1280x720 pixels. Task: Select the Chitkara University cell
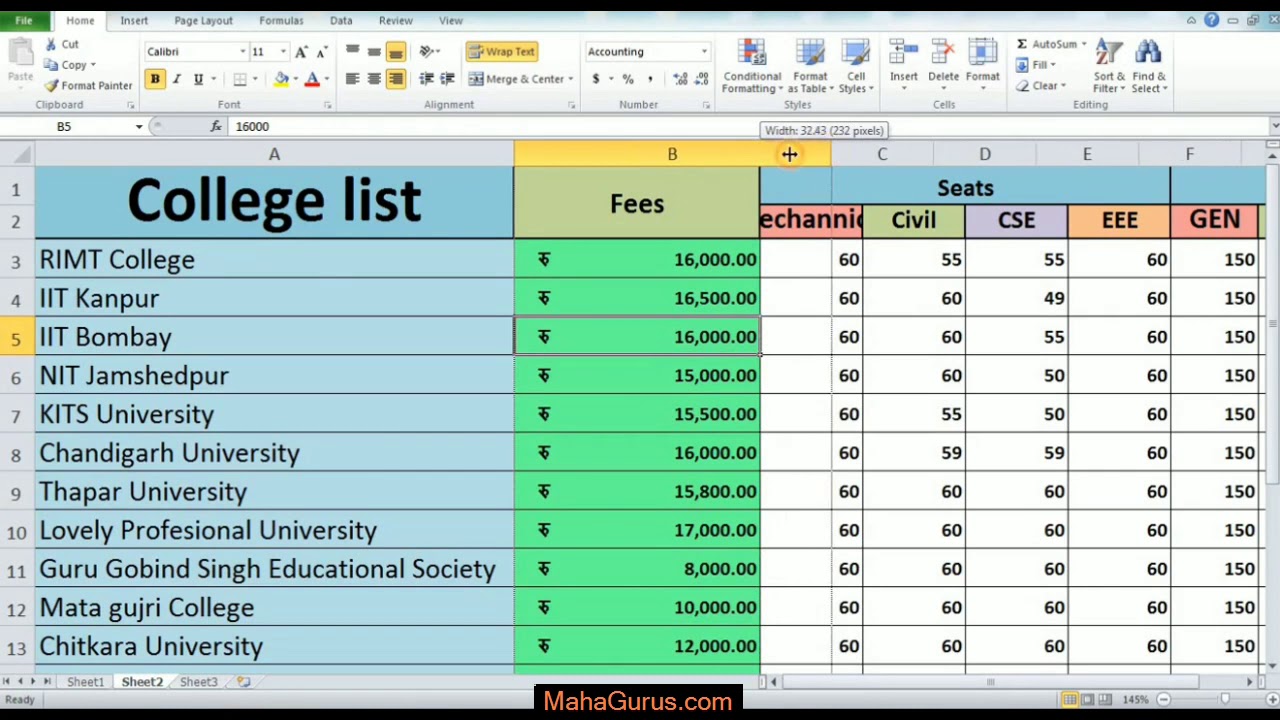274,646
